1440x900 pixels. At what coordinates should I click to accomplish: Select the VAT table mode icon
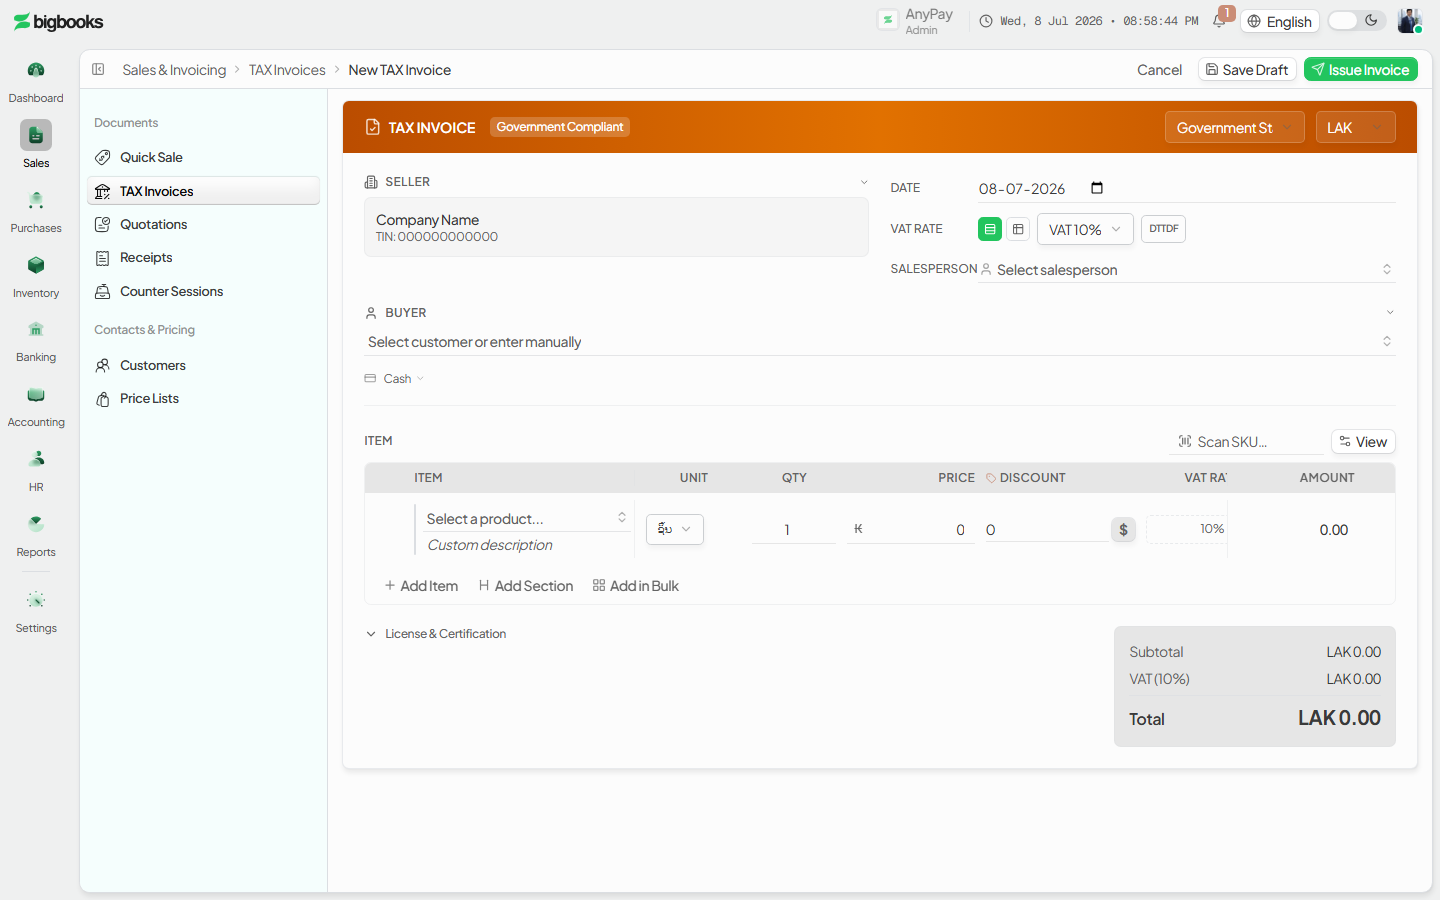click(x=1018, y=229)
